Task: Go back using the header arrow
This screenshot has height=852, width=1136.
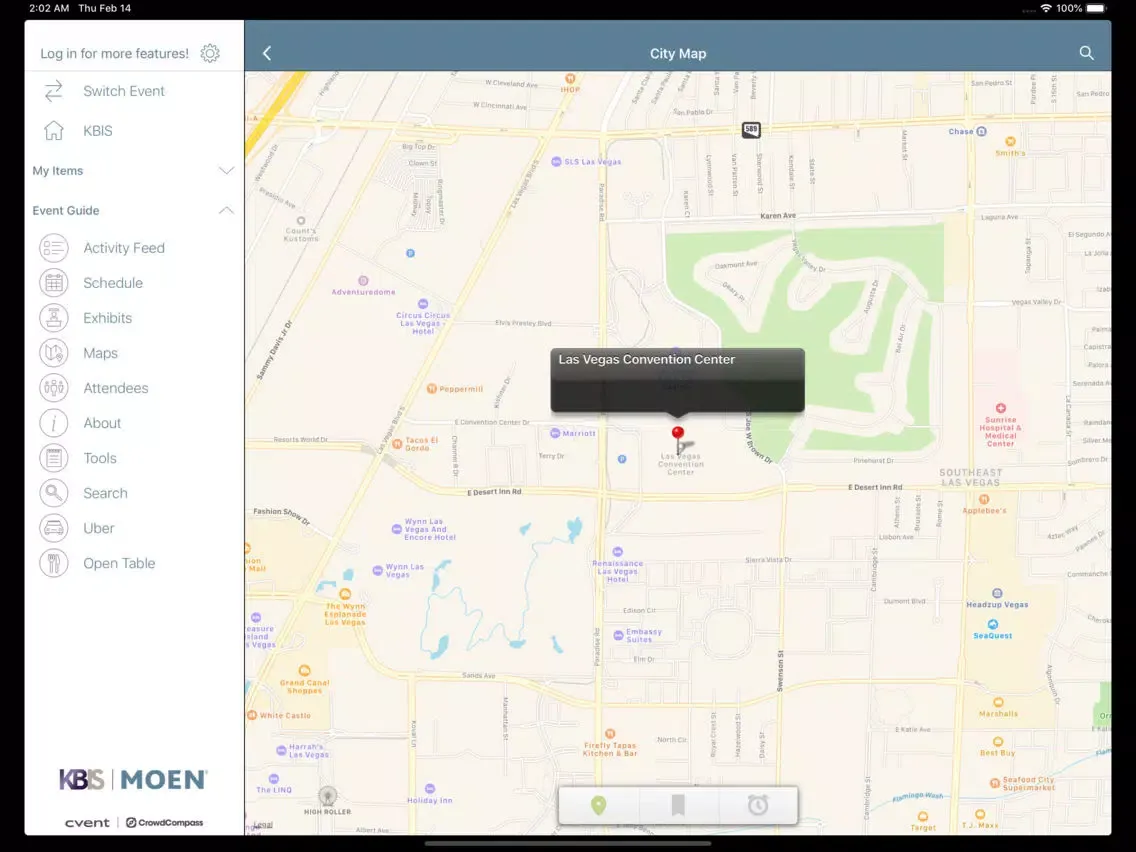Action: point(267,53)
